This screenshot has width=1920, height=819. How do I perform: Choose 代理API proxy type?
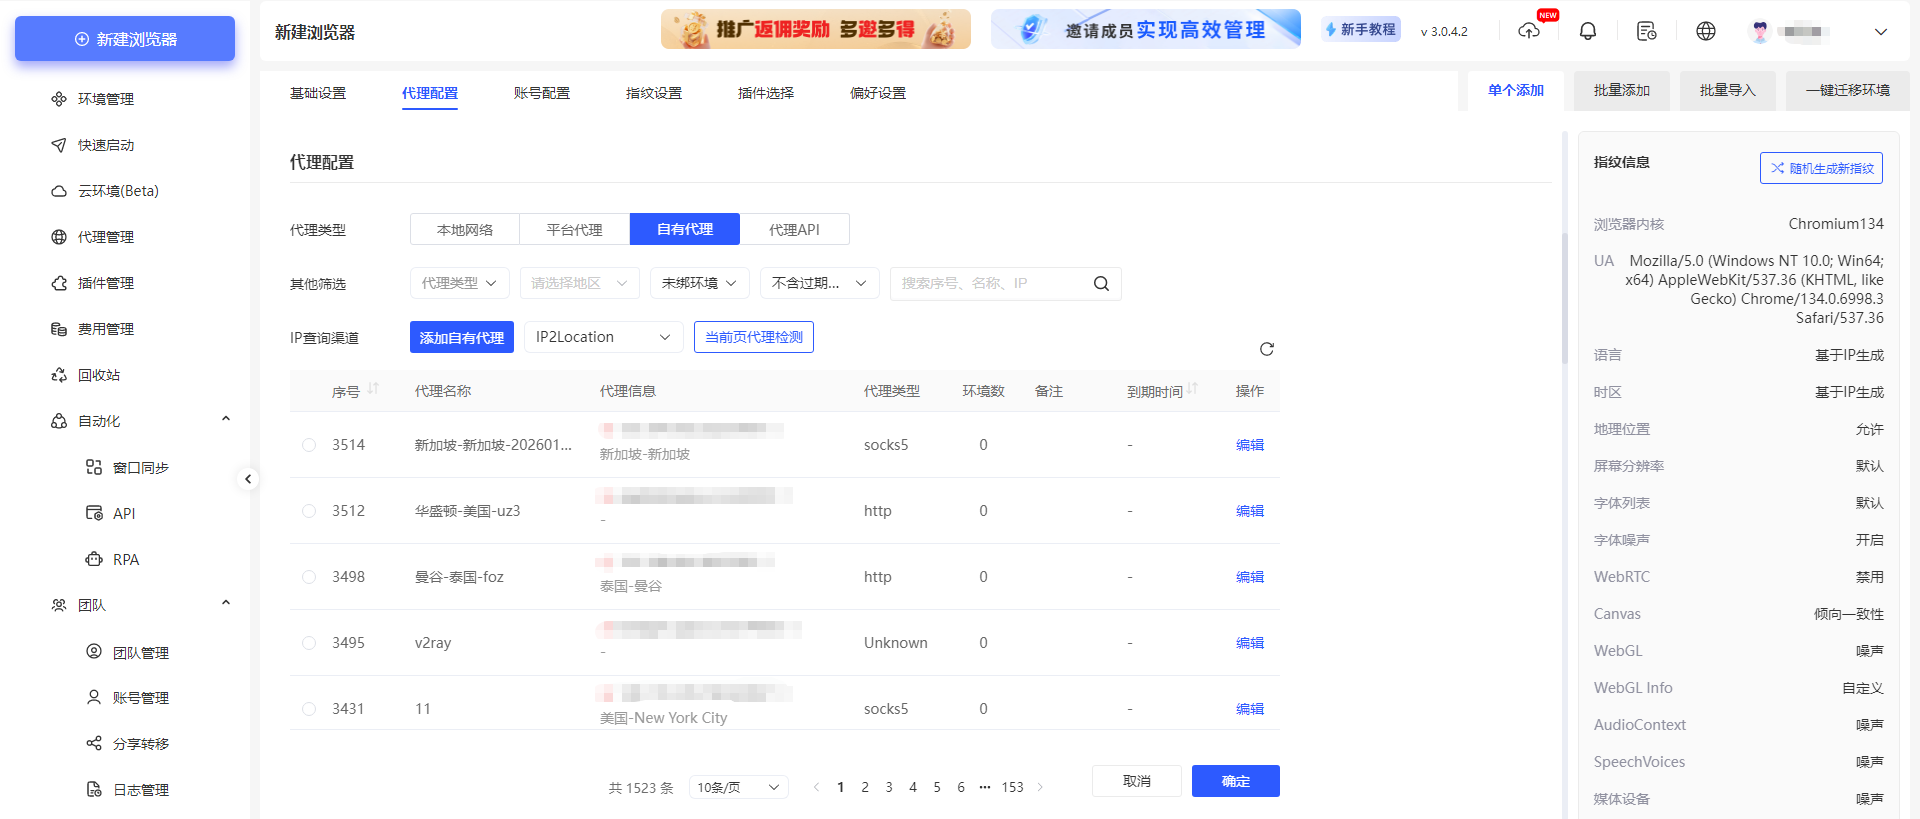pyautogui.click(x=795, y=229)
